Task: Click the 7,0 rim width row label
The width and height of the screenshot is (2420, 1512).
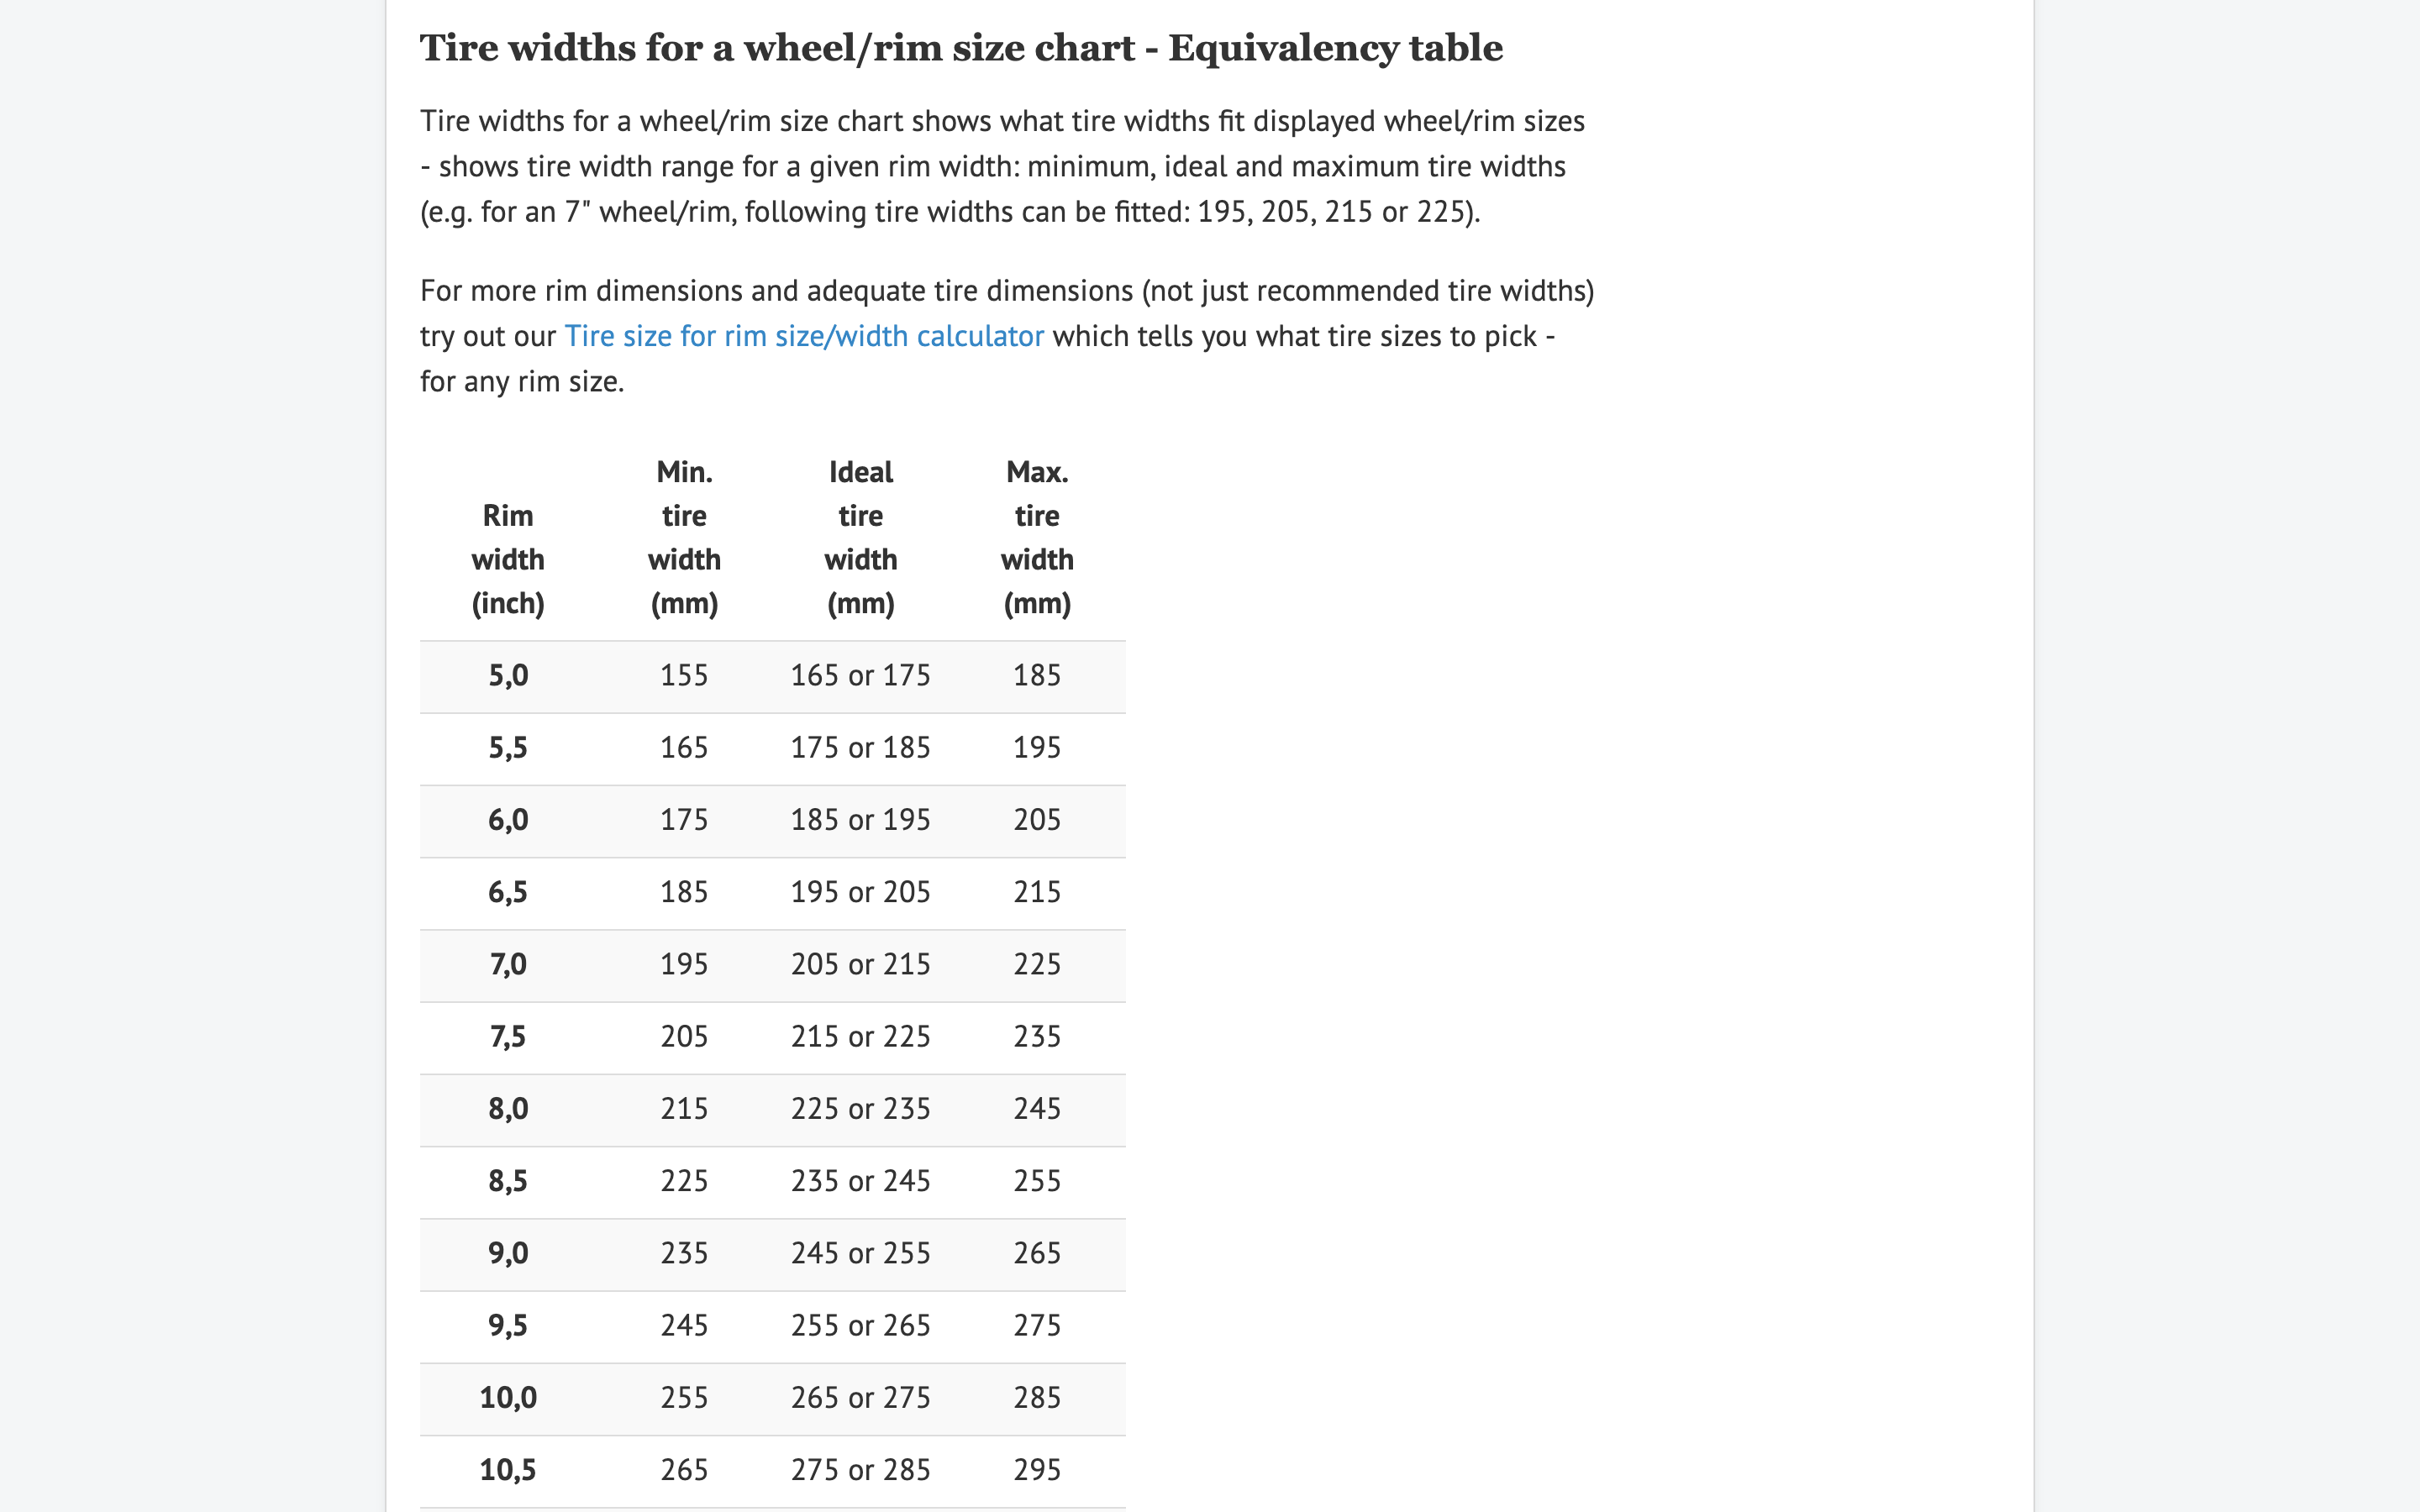Action: pos(508,965)
